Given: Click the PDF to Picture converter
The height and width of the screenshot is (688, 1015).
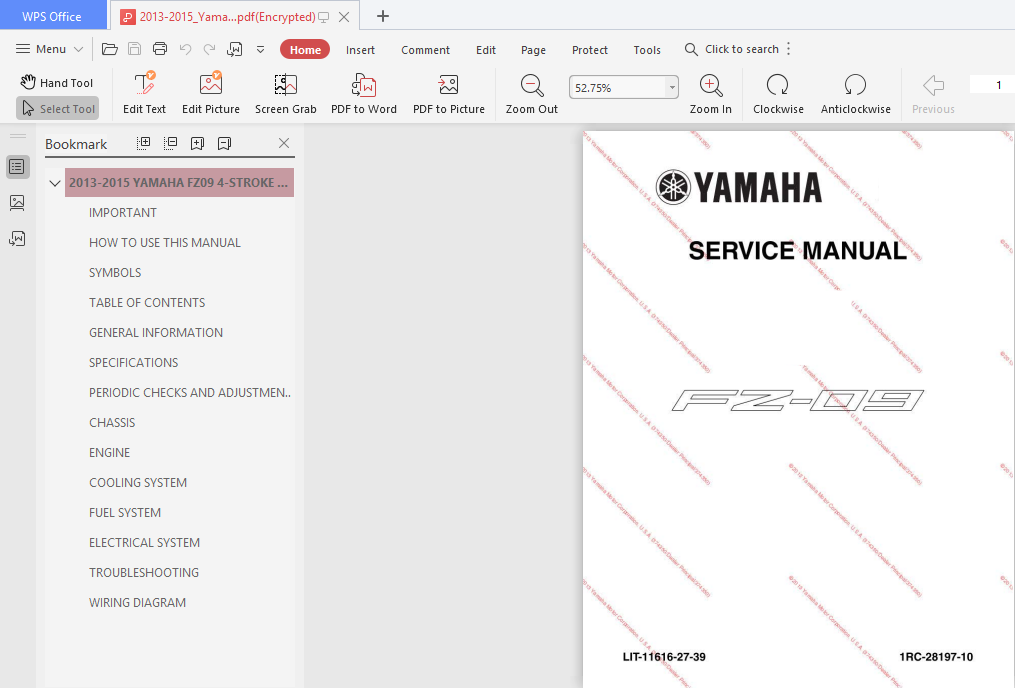Looking at the screenshot, I should point(449,94).
